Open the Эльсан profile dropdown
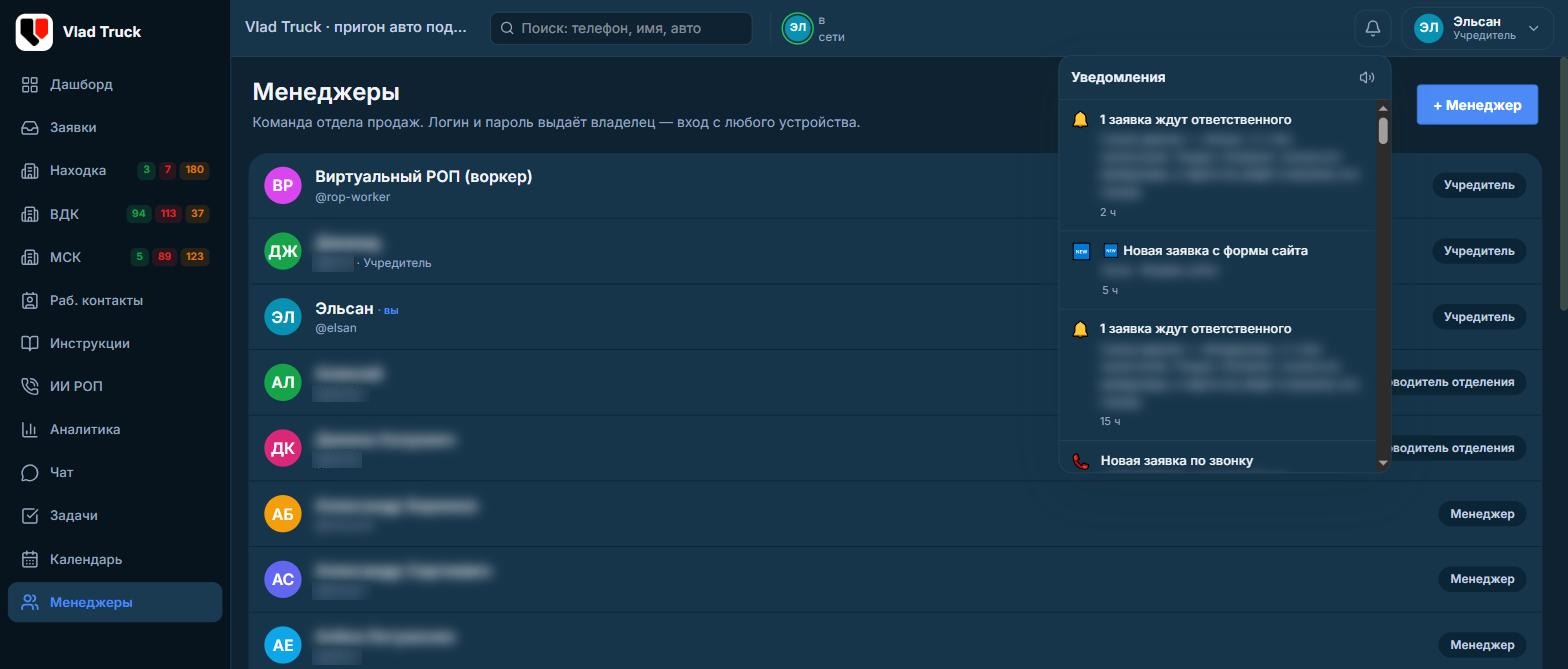This screenshot has width=1568, height=669. pos(1478,28)
